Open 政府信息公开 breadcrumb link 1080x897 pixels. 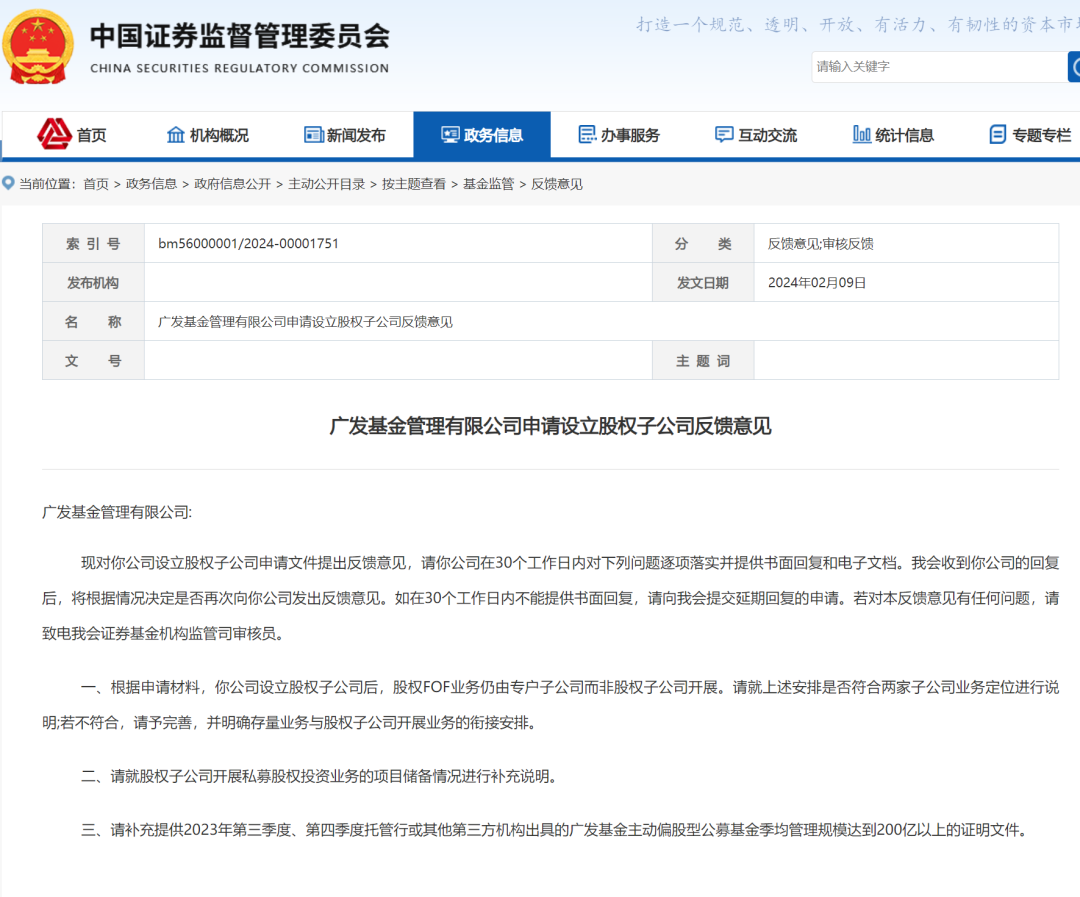click(x=233, y=184)
